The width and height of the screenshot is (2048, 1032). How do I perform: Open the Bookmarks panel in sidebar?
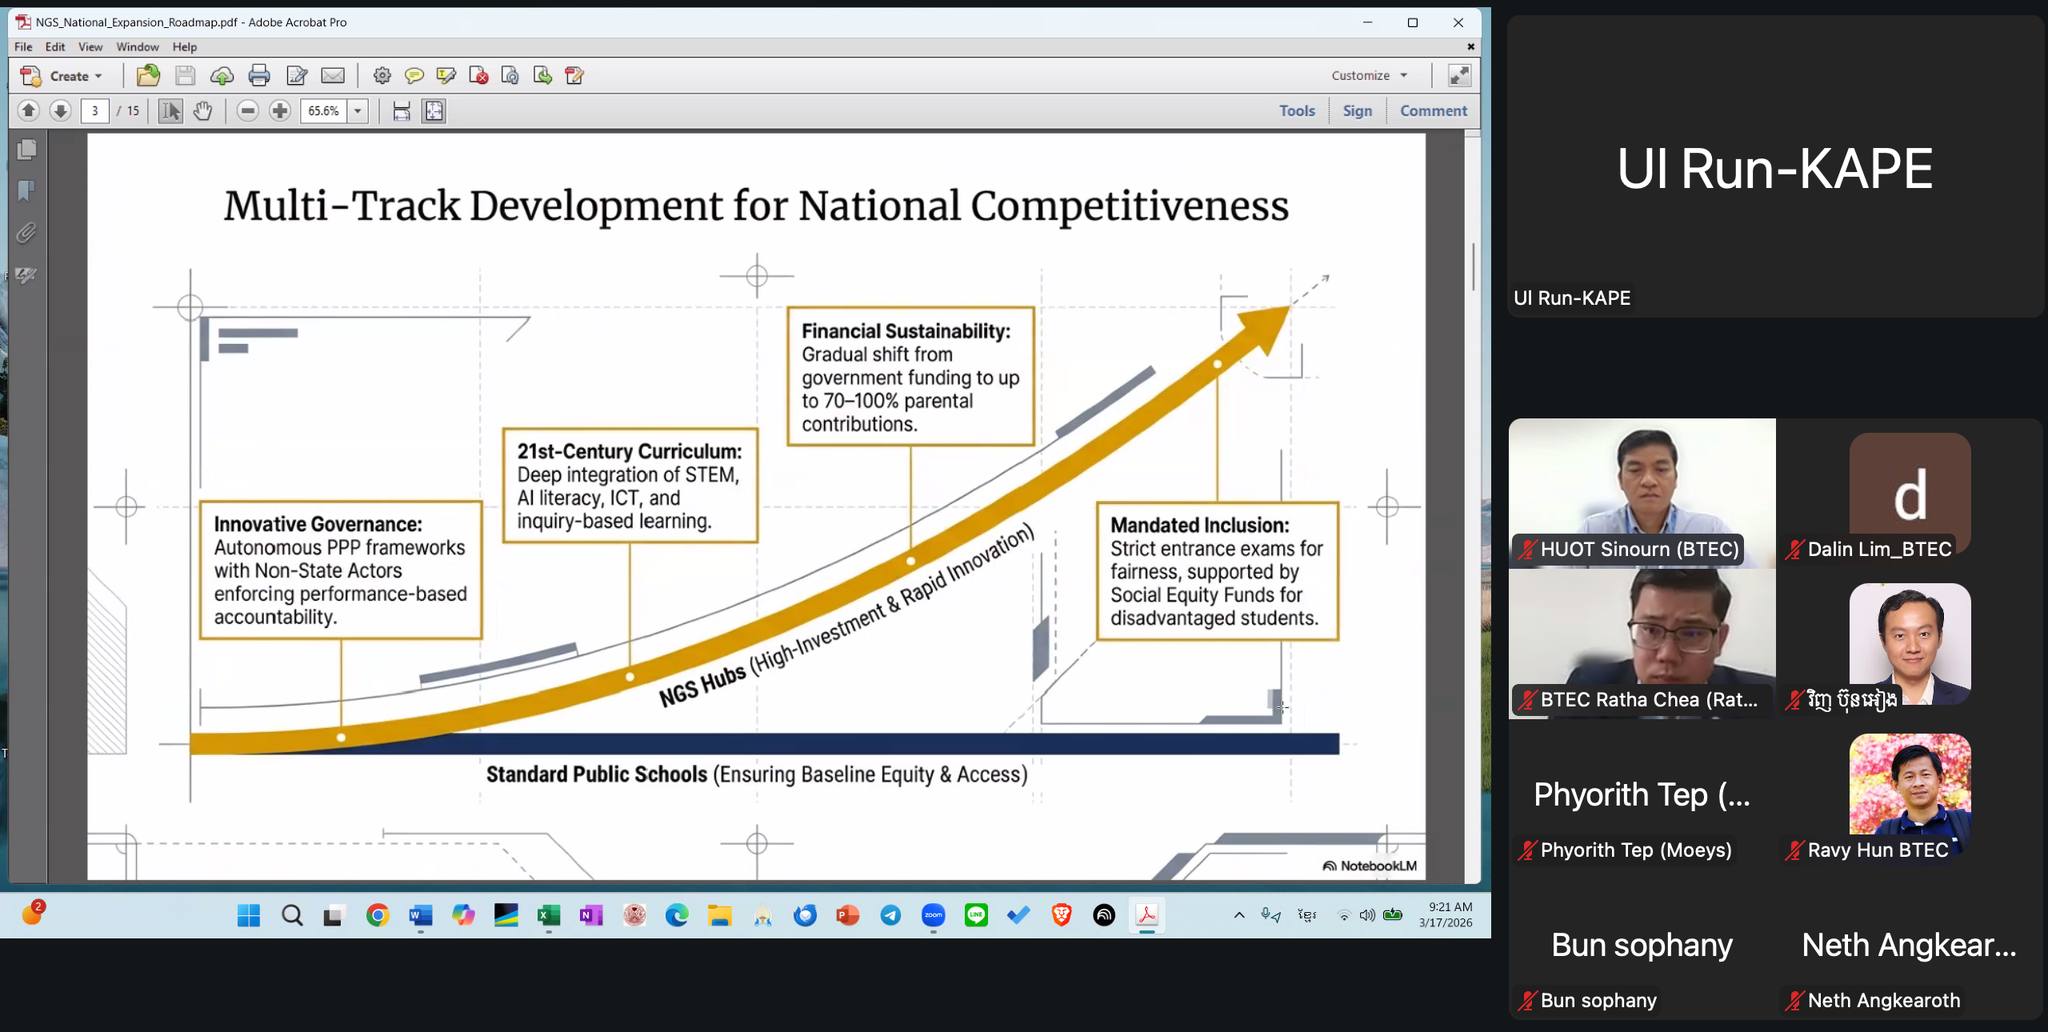(27, 191)
